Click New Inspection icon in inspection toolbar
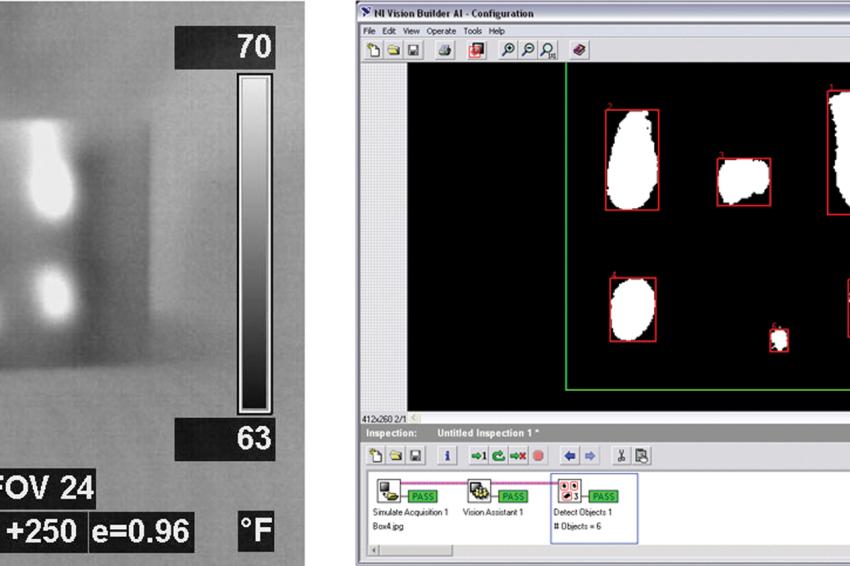Viewport: 850px width, 566px height. [x=375, y=455]
